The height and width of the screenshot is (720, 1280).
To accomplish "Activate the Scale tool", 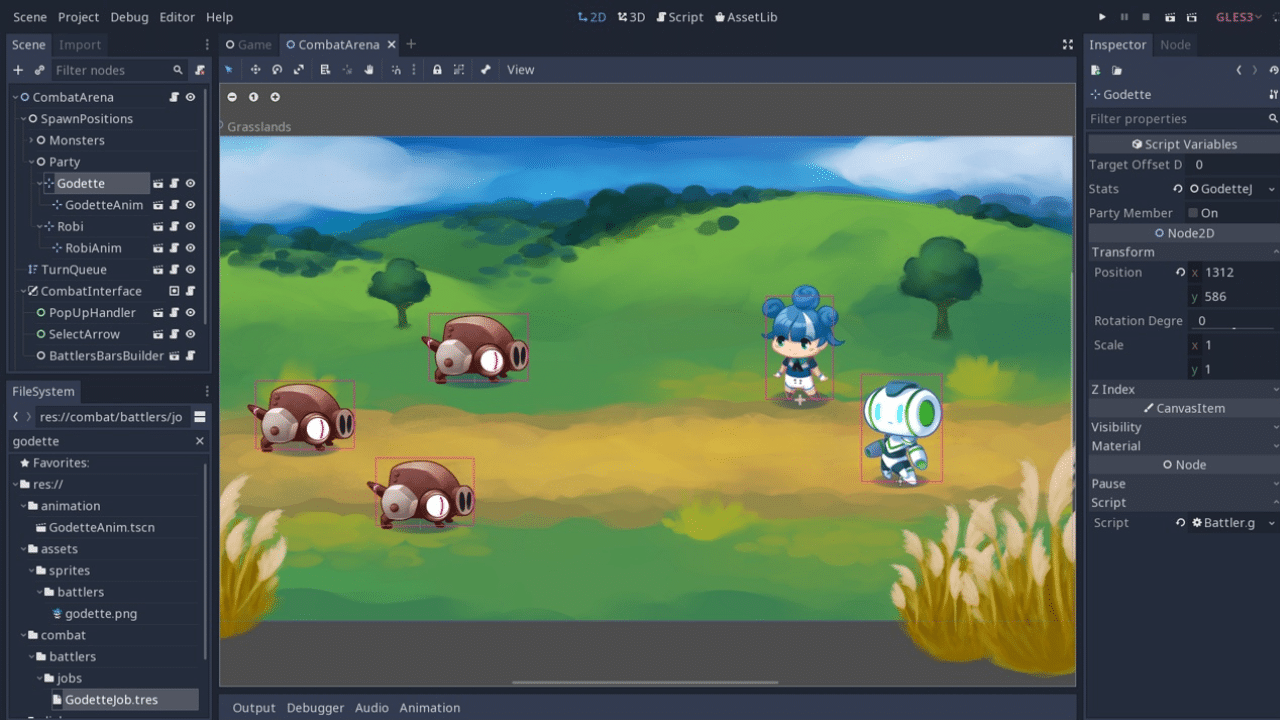I will pyautogui.click(x=299, y=69).
